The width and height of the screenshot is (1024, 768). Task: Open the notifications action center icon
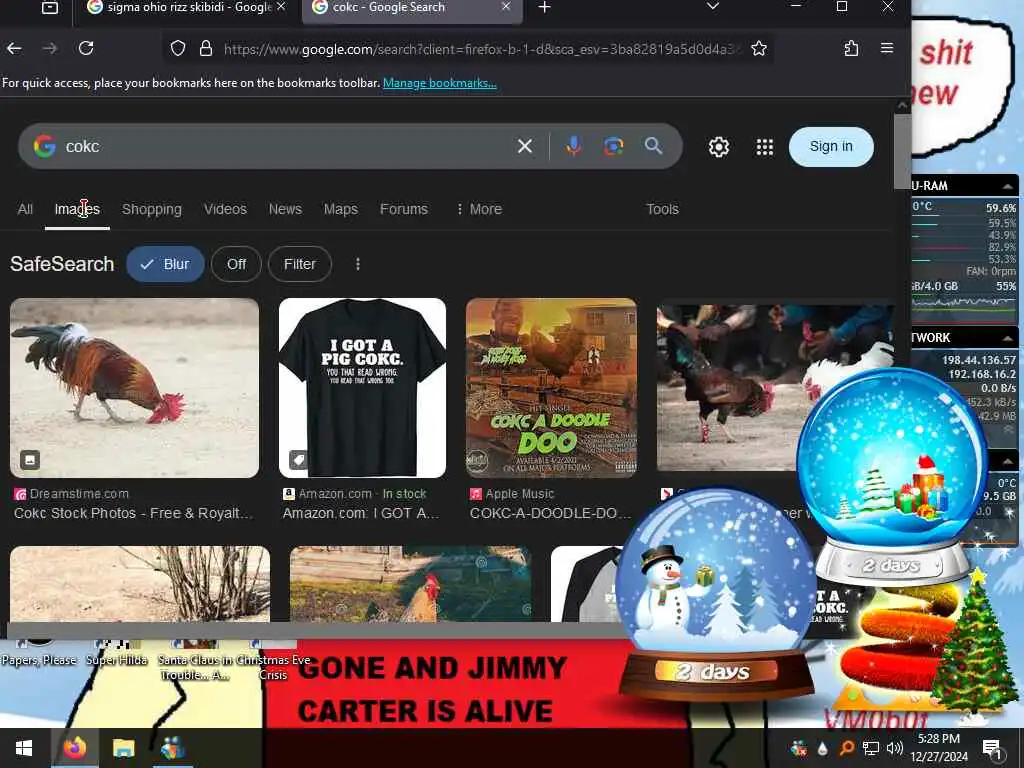tap(992, 750)
